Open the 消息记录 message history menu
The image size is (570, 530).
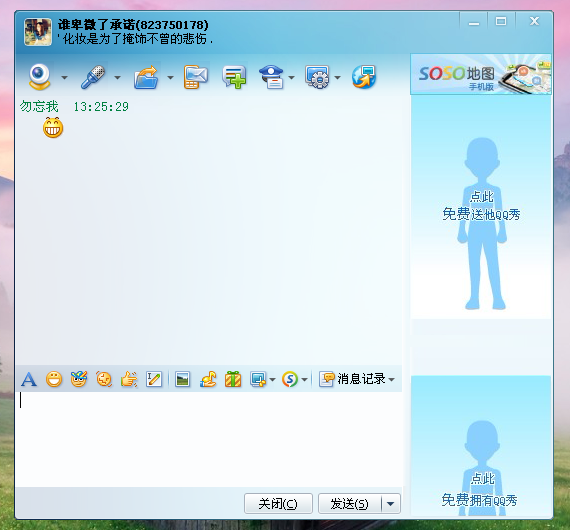pyautogui.click(x=357, y=379)
